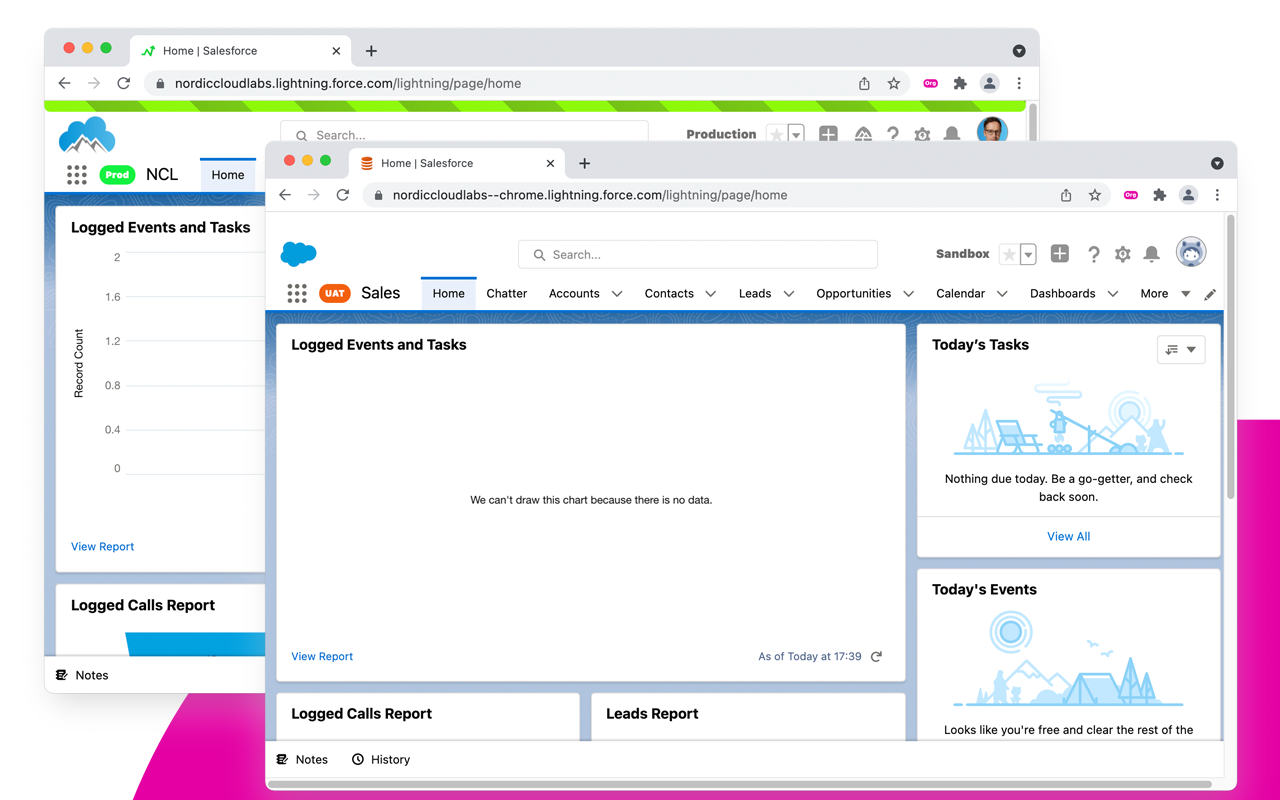The width and height of the screenshot is (1280, 800).
Task: Reload the page in the Sandbox browser window
Action: [x=342, y=195]
